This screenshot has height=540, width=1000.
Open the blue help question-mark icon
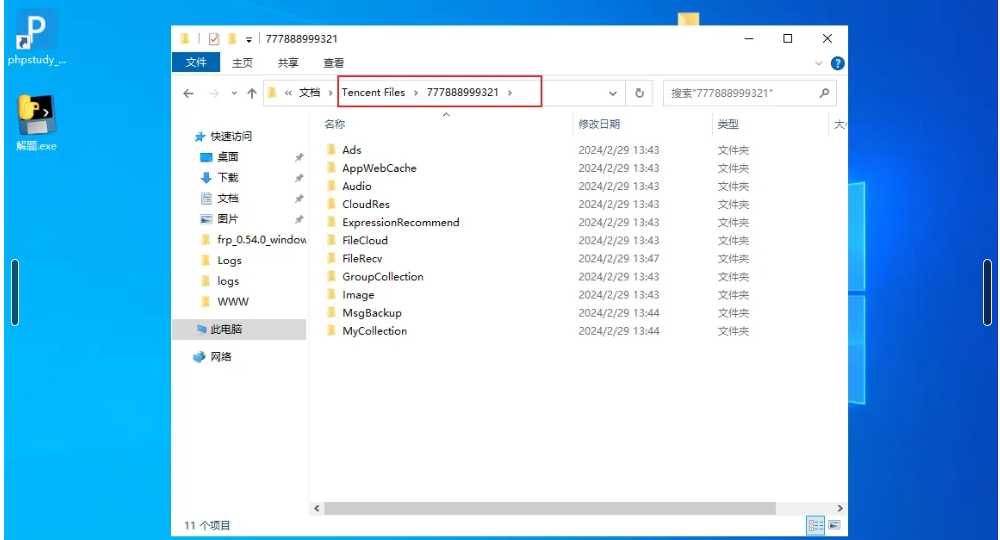pyautogui.click(x=837, y=63)
